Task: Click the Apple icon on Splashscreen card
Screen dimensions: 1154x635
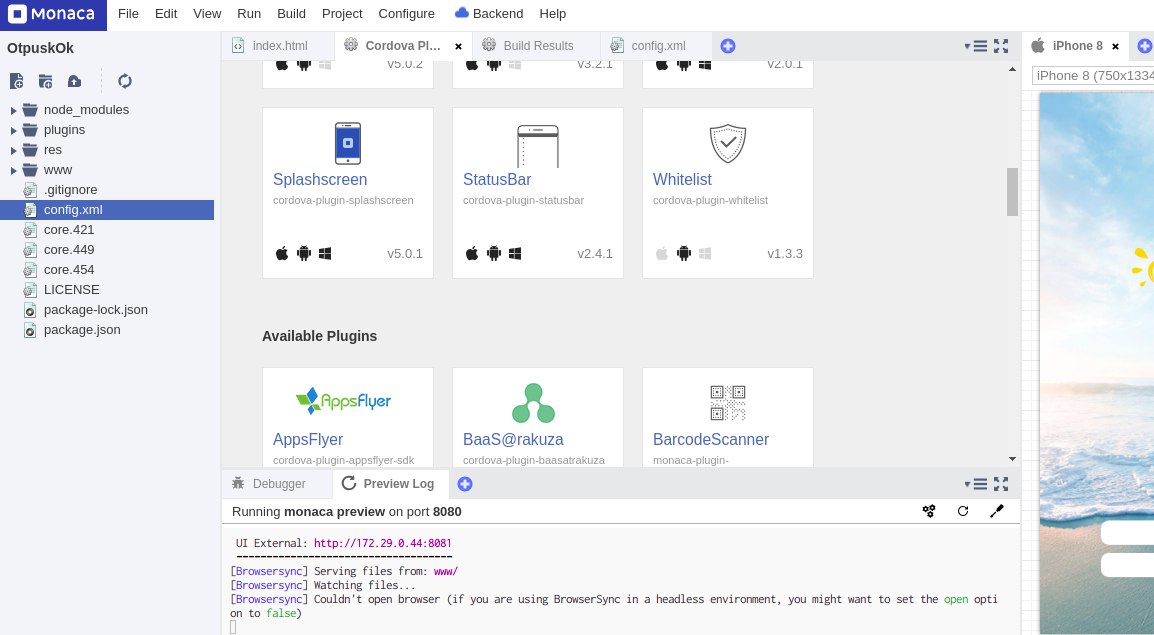Action: (282, 254)
